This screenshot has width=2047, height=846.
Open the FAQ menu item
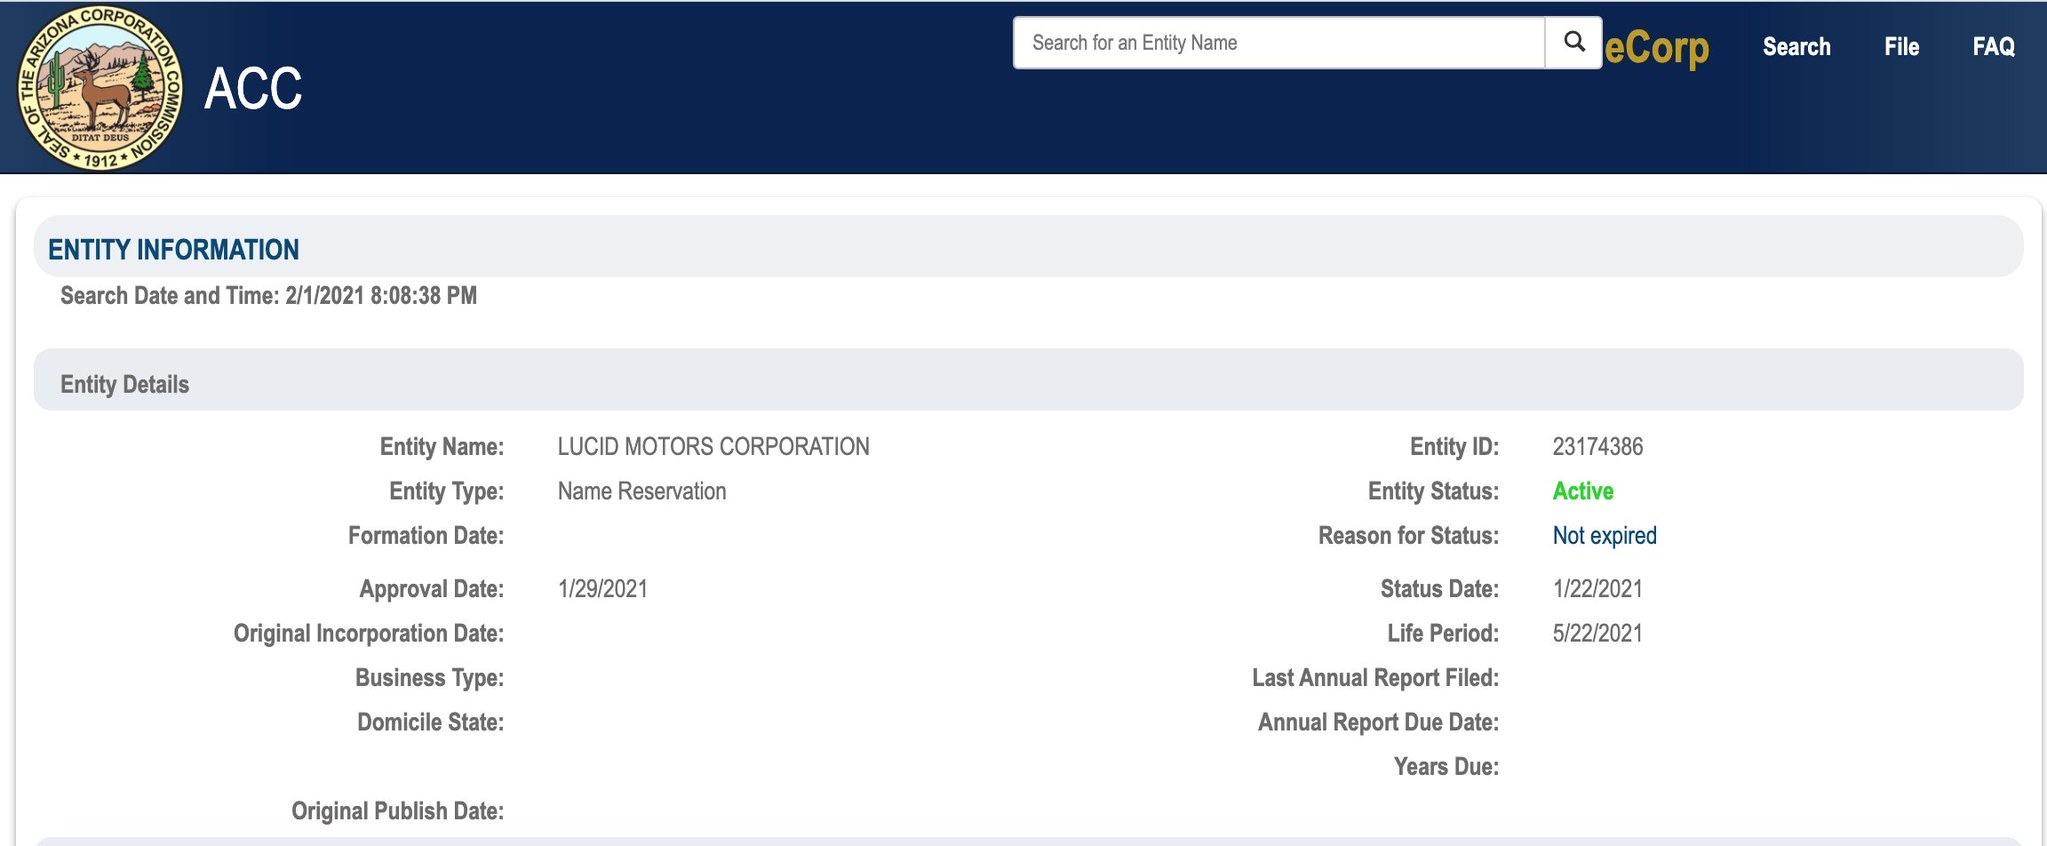point(1993,47)
